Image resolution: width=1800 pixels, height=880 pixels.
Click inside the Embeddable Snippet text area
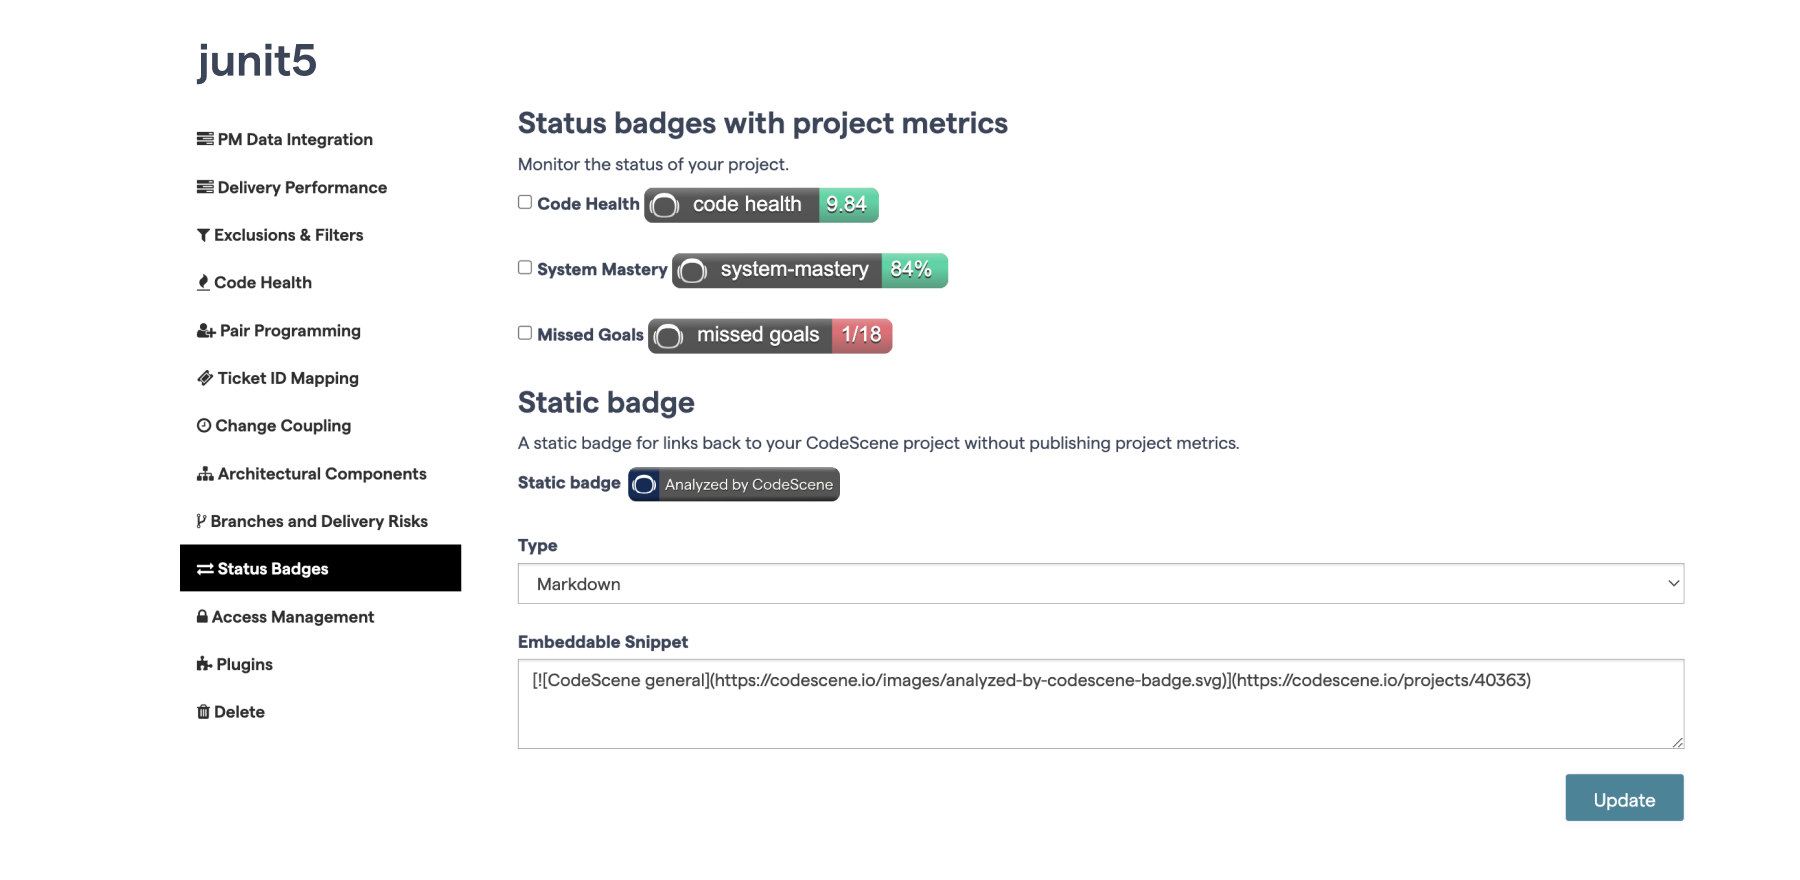coord(1100,703)
